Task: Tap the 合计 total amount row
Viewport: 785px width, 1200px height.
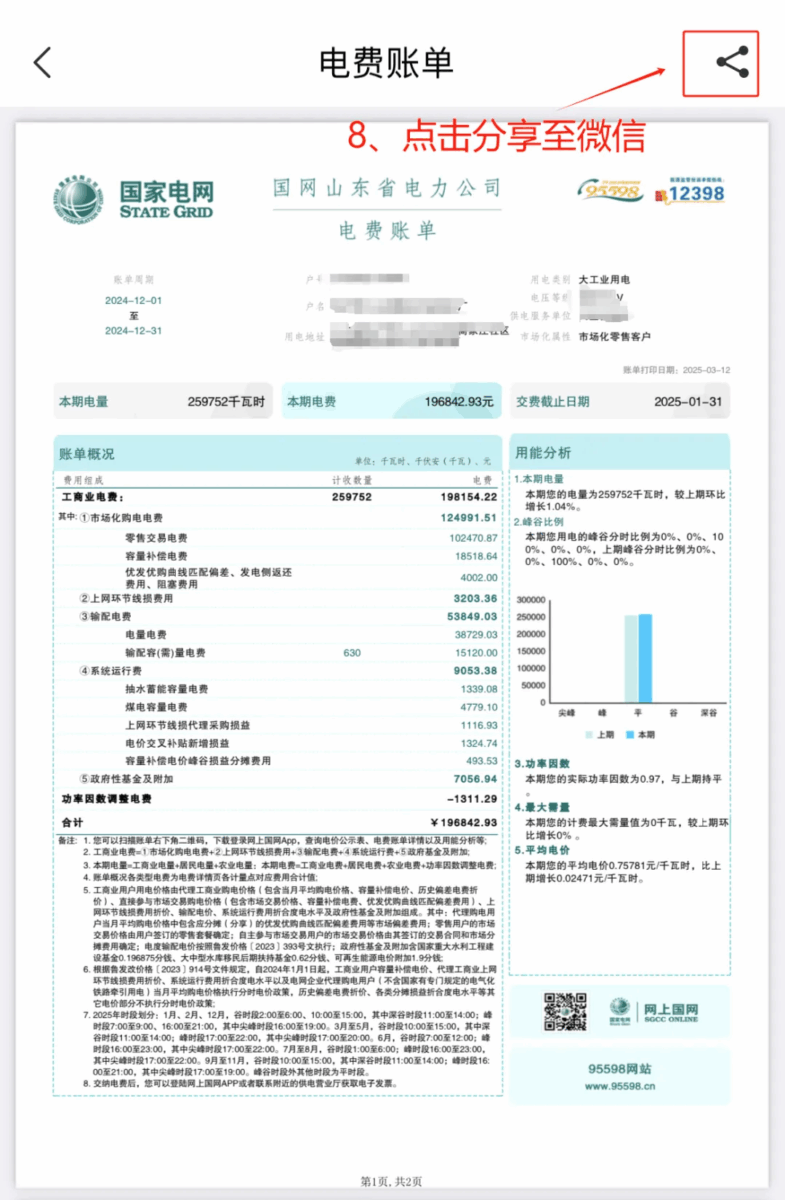Action: tap(276, 822)
